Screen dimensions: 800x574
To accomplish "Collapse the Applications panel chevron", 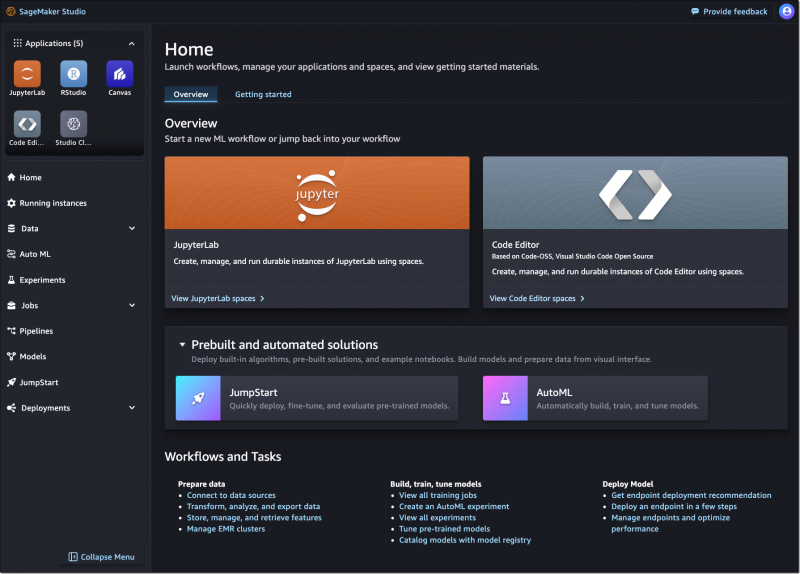I will click(132, 43).
